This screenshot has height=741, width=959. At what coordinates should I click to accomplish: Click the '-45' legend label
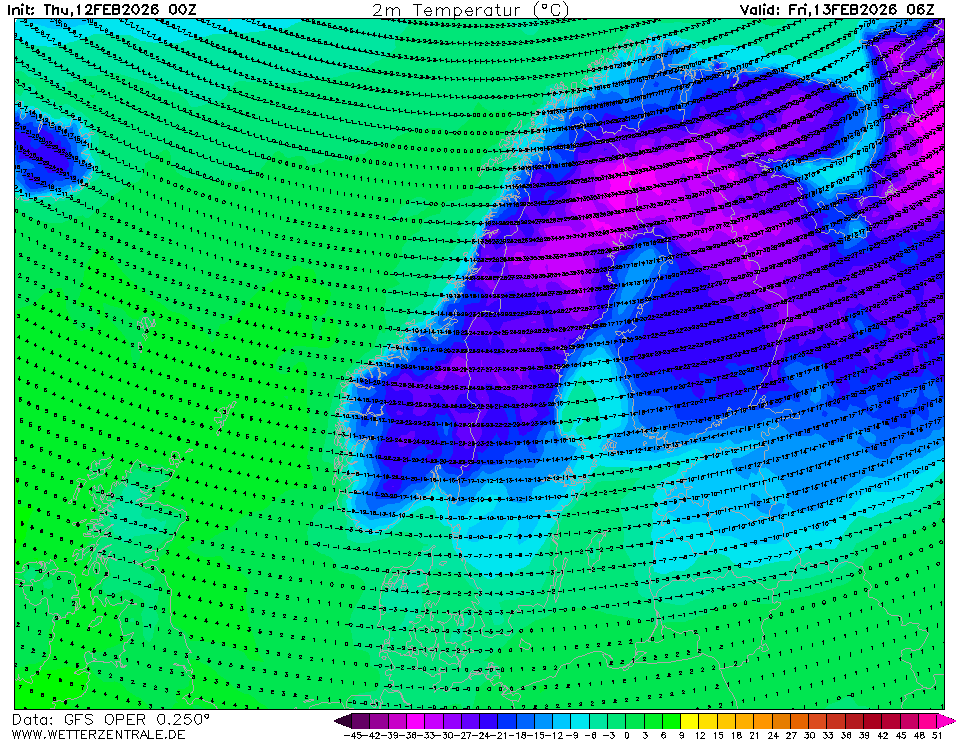(x=352, y=735)
